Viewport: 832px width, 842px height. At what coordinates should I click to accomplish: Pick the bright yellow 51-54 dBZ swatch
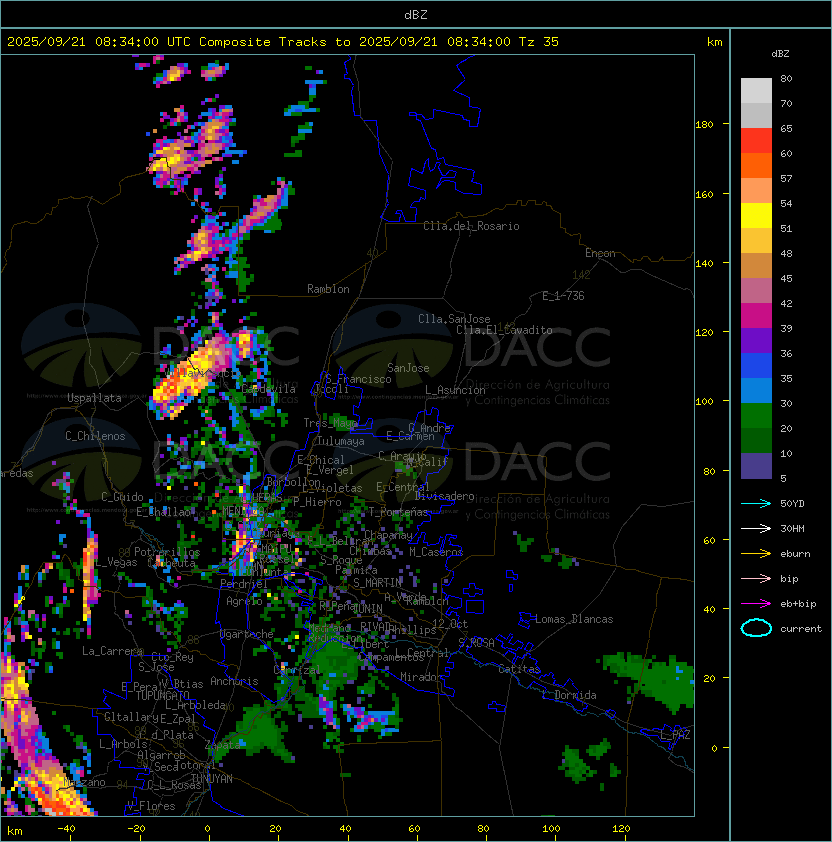point(756,216)
